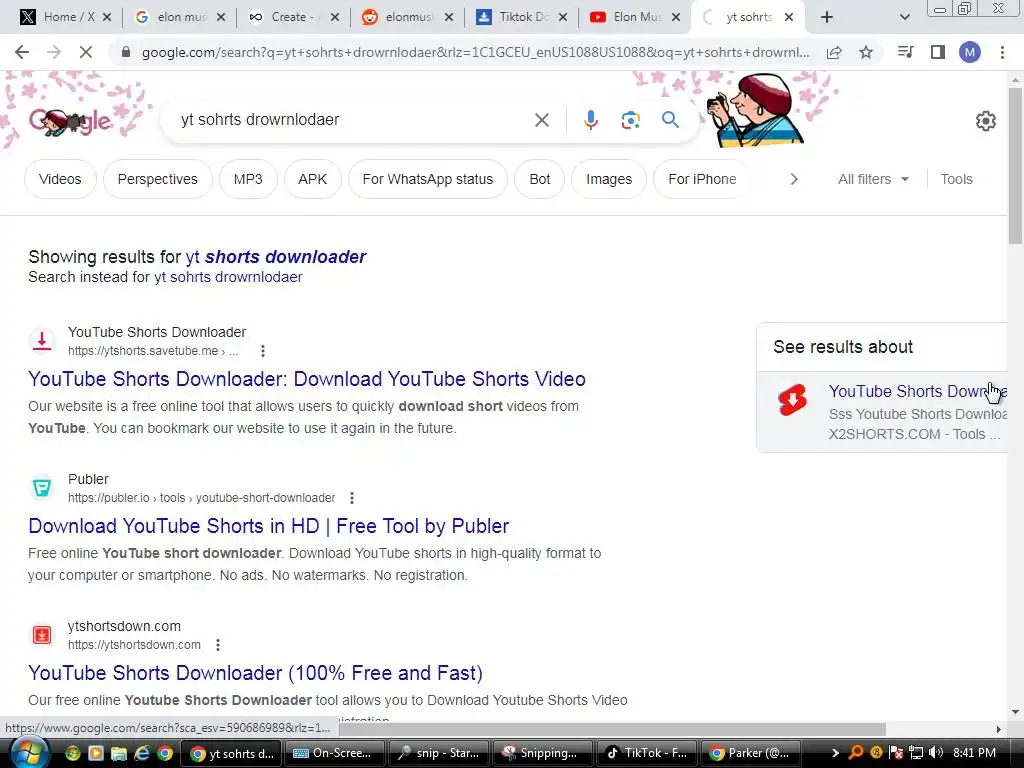Select the MP3 filter chip

click(x=248, y=179)
